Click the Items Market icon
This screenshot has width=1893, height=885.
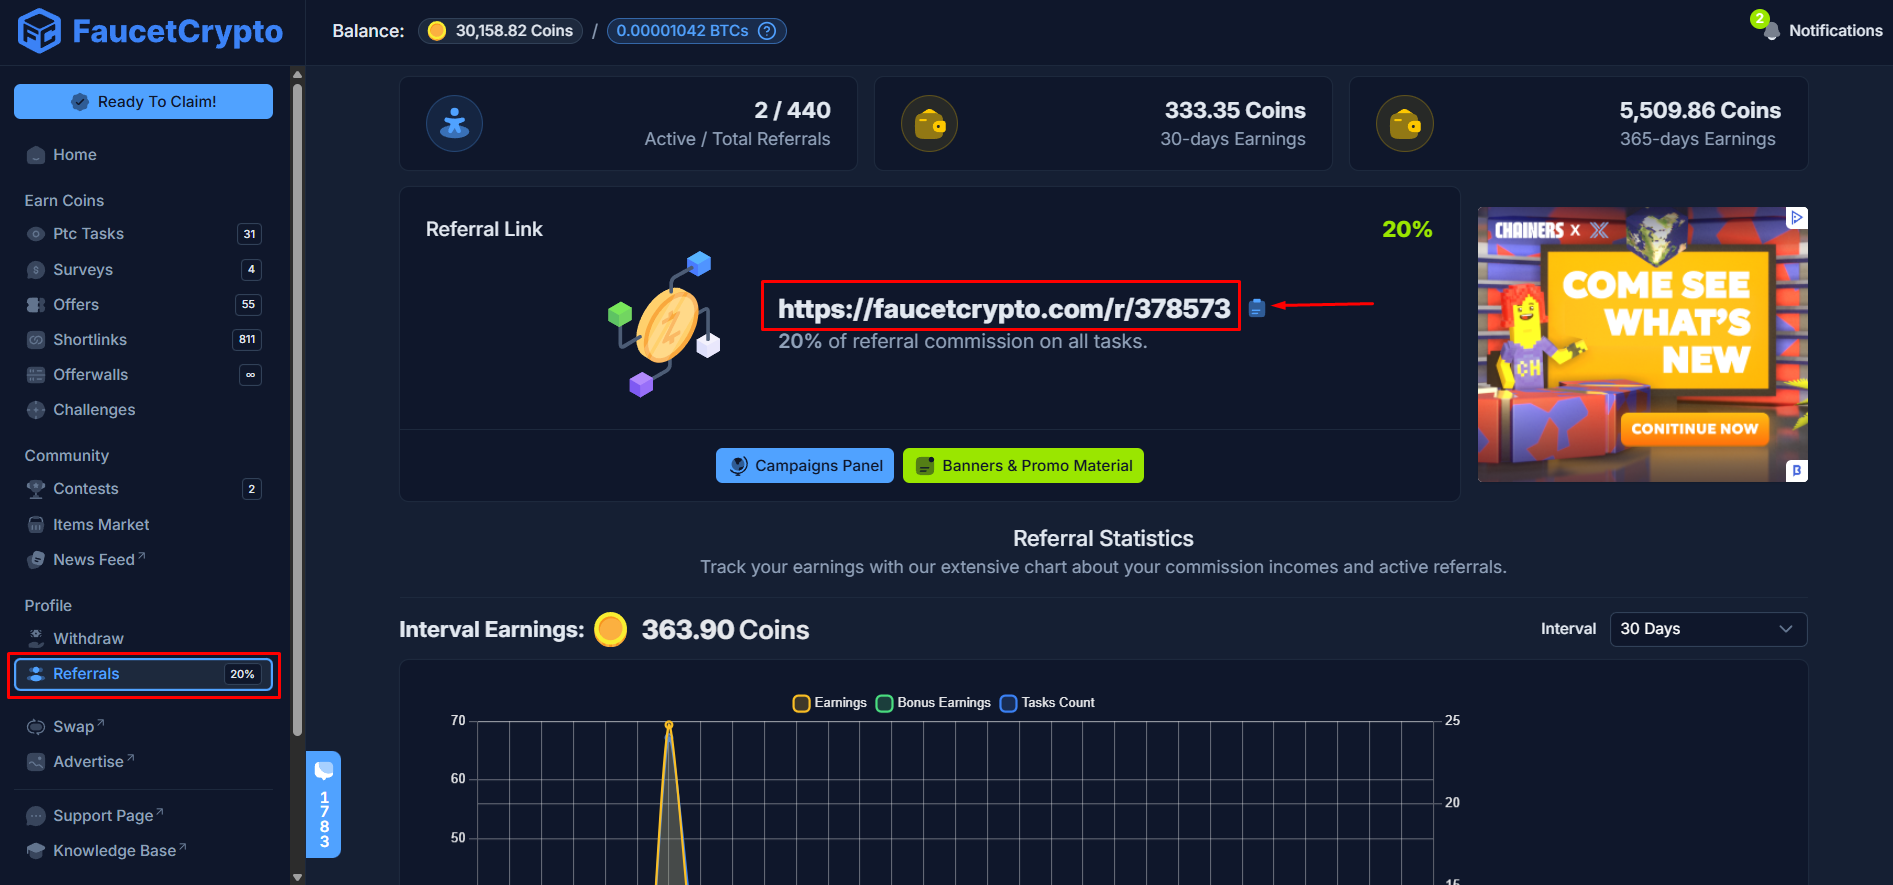click(x=36, y=525)
